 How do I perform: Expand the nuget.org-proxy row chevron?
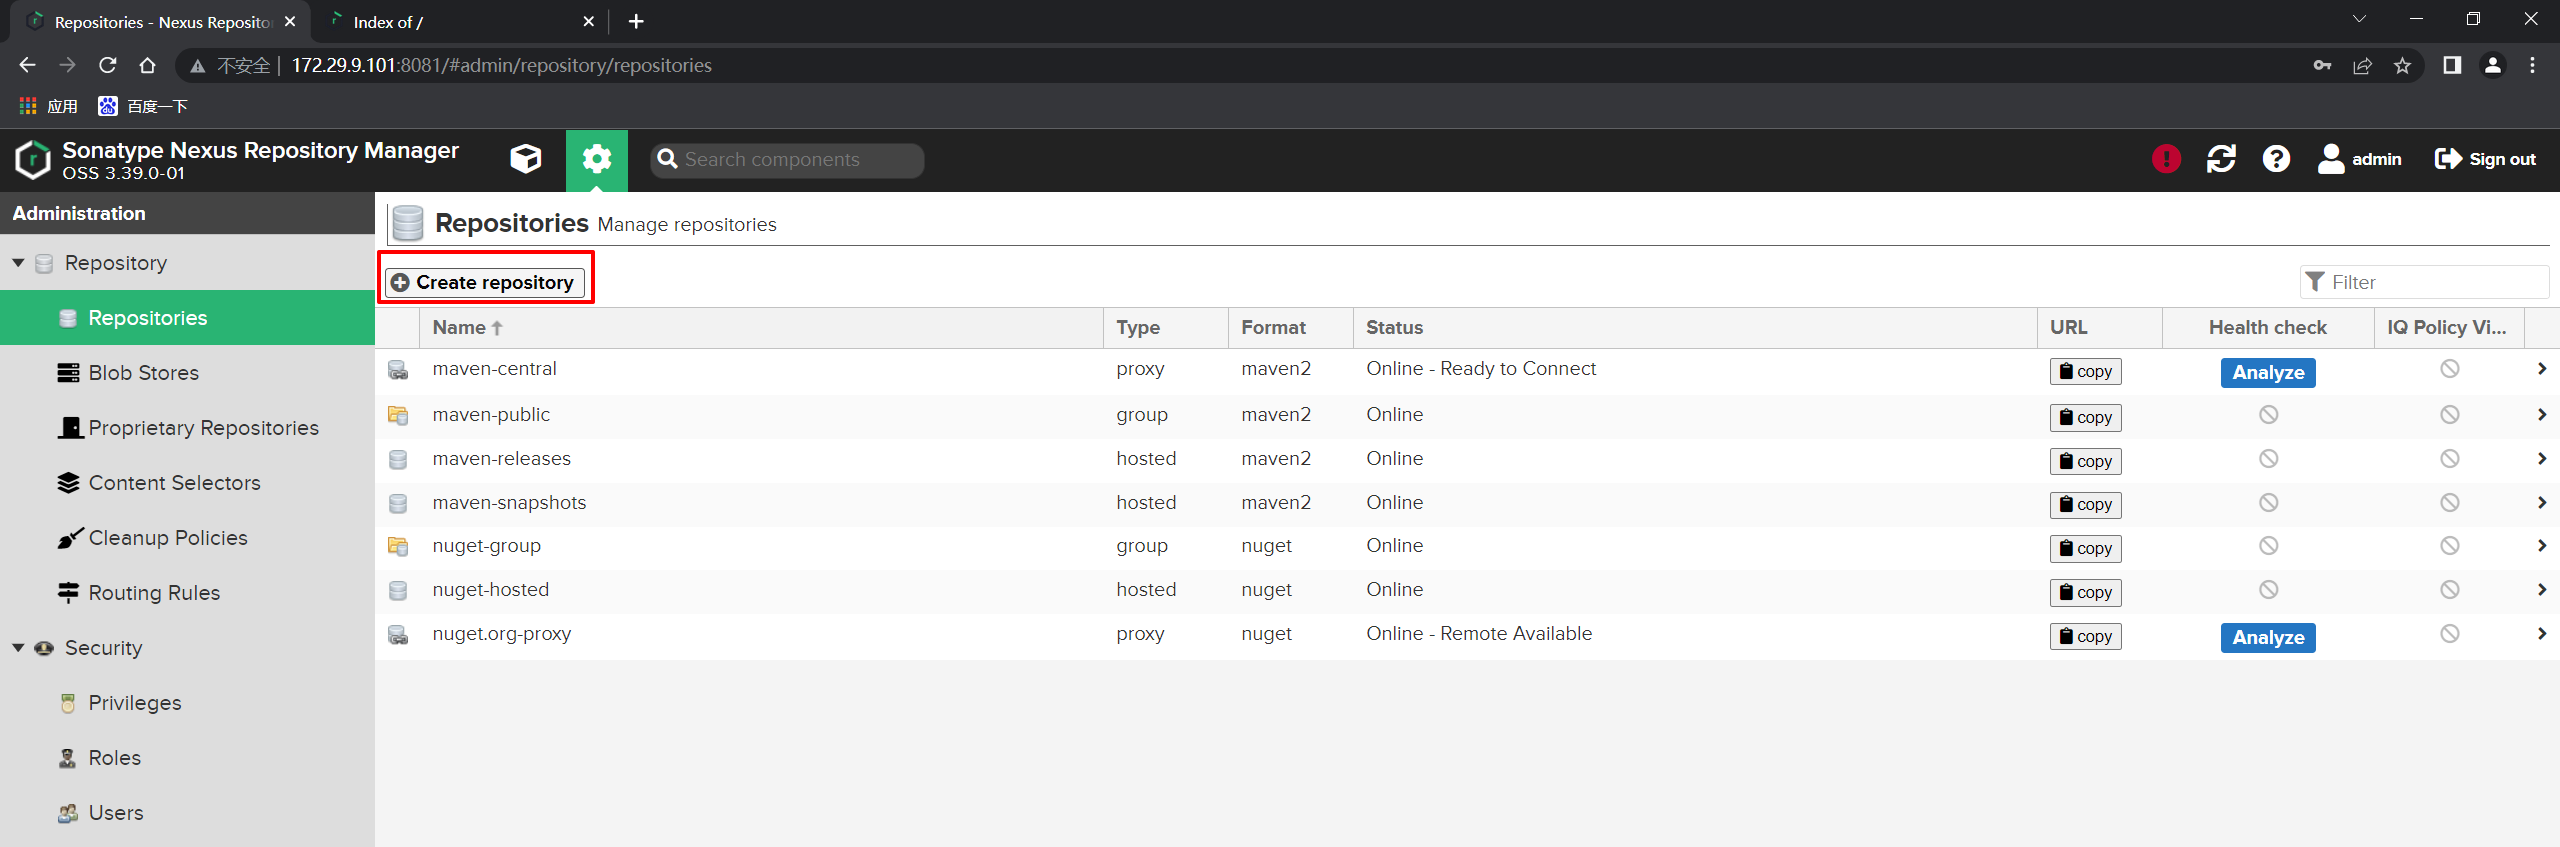click(2541, 634)
